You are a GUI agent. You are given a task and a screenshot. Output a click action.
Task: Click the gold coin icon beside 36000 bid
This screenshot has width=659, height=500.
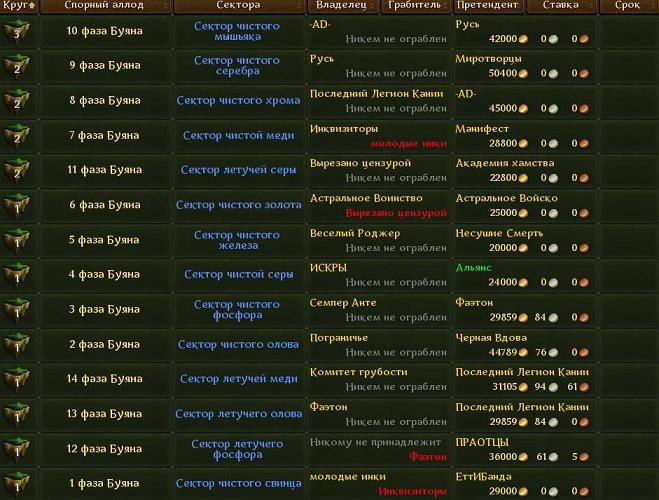click(x=523, y=456)
